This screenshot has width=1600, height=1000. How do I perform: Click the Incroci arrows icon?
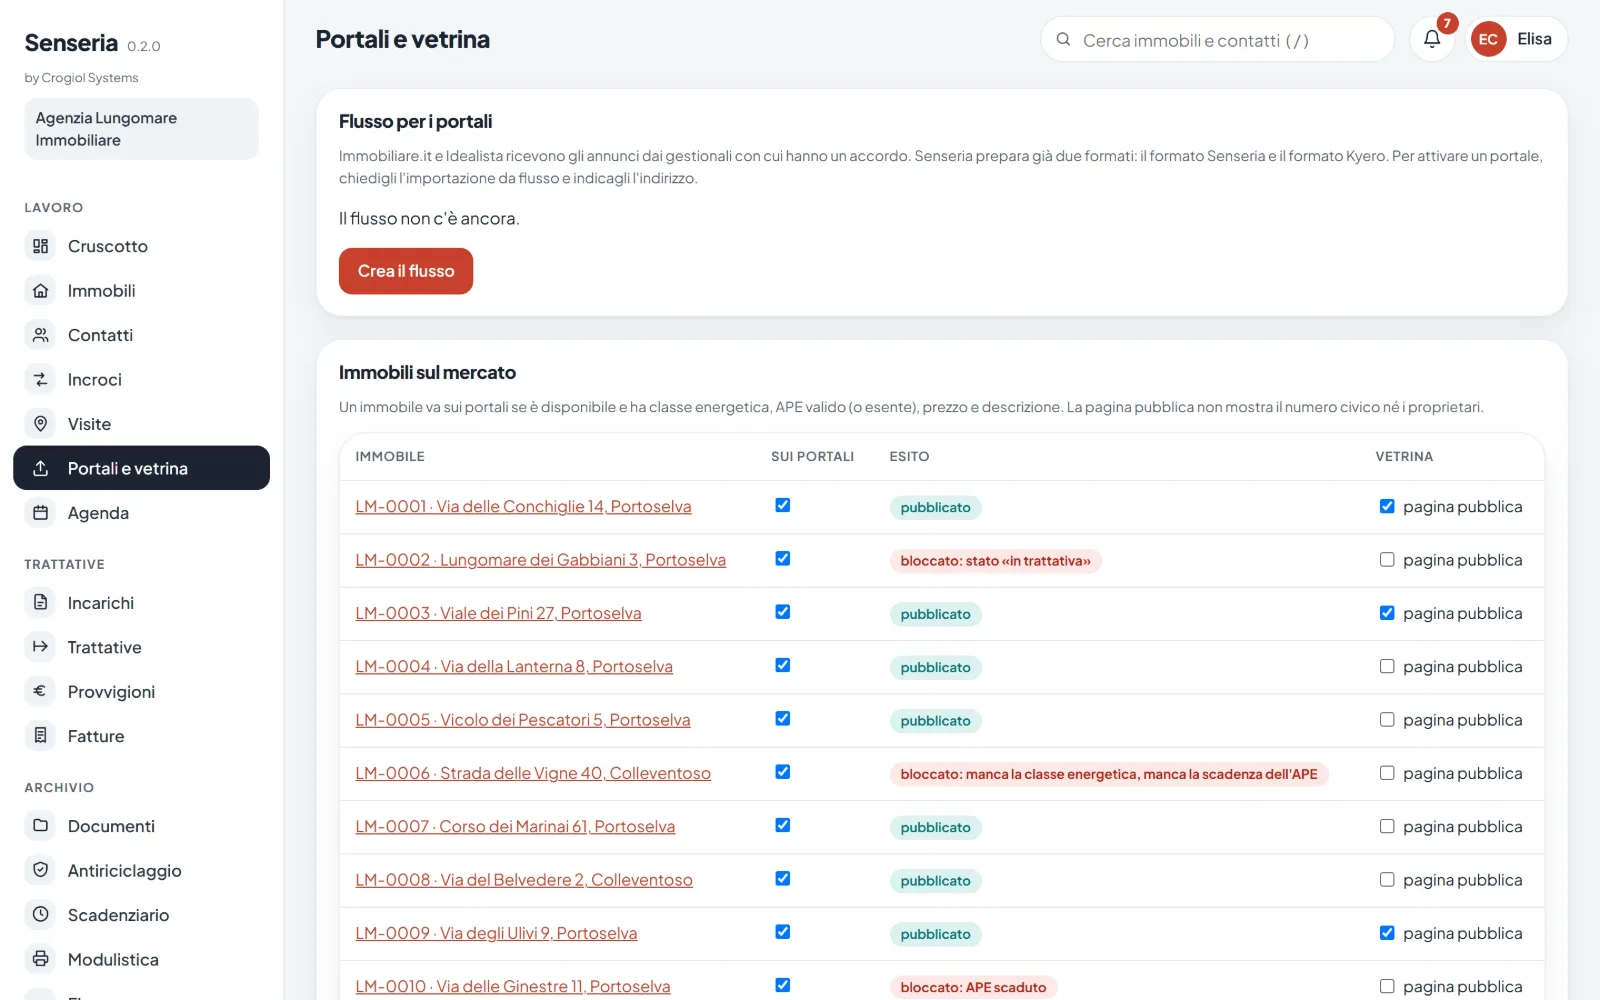pos(40,380)
